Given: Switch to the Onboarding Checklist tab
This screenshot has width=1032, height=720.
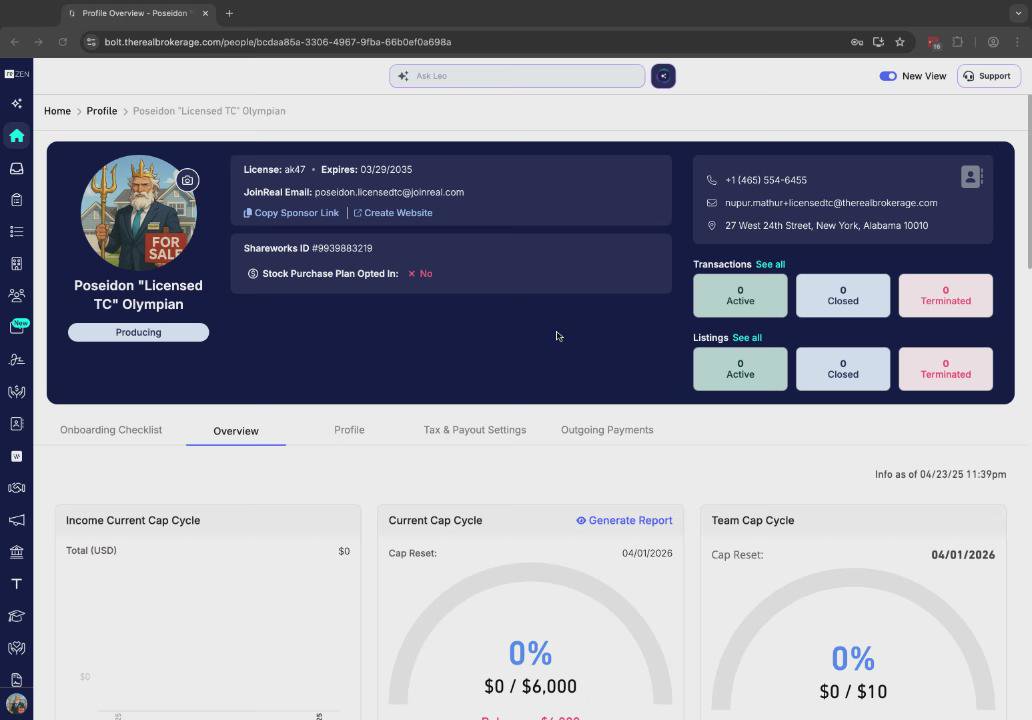Looking at the screenshot, I should [111, 430].
